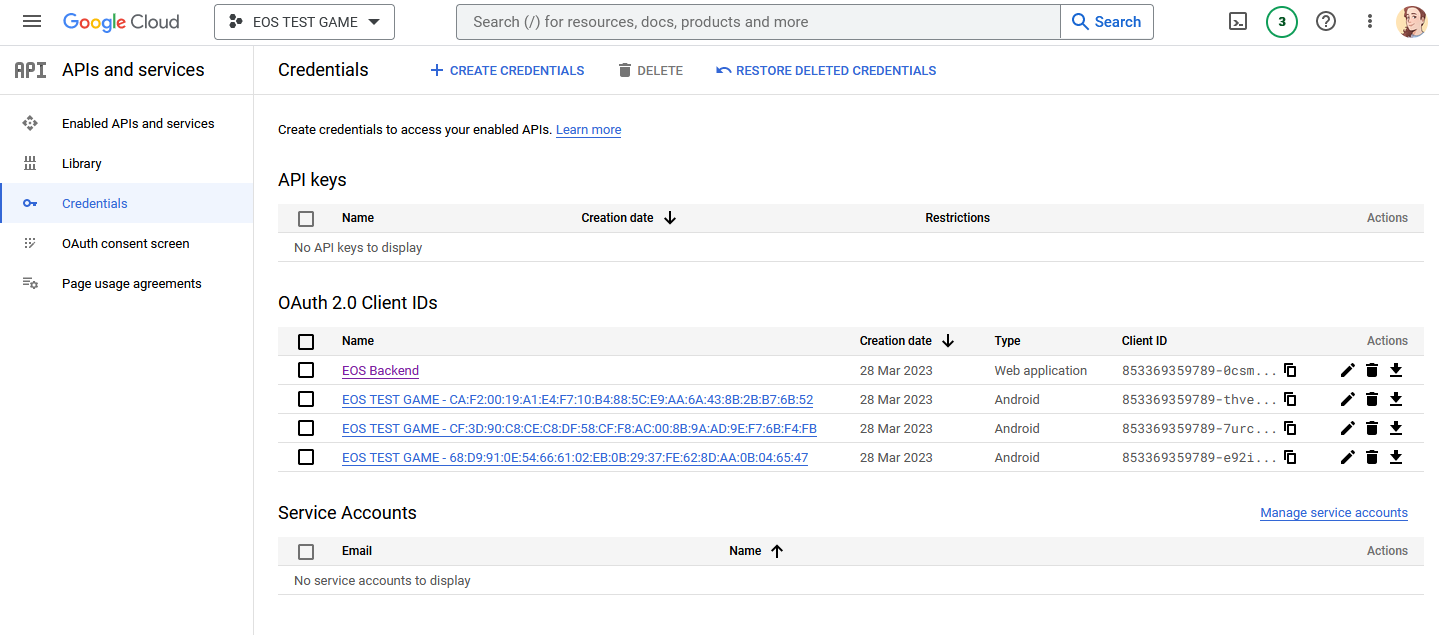Copy the EOS Backend client ID
Viewport: 1439px width, 635px height.
coord(1290,370)
